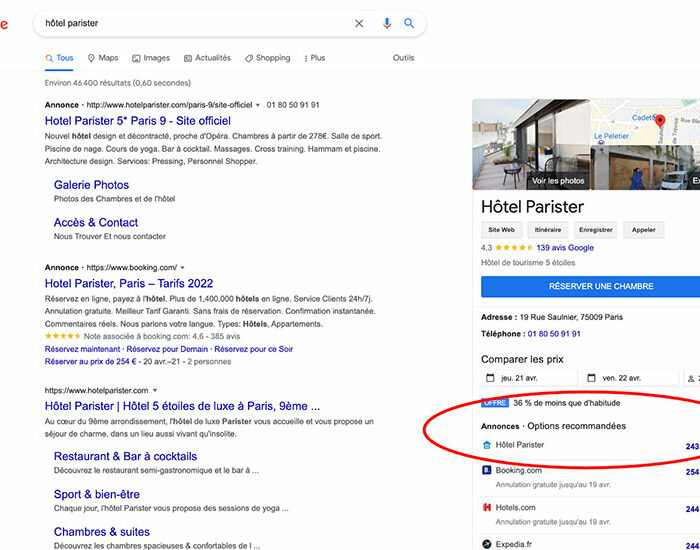Open the 139 avis Google reviews link
This screenshot has height=550, width=700.
565,247
